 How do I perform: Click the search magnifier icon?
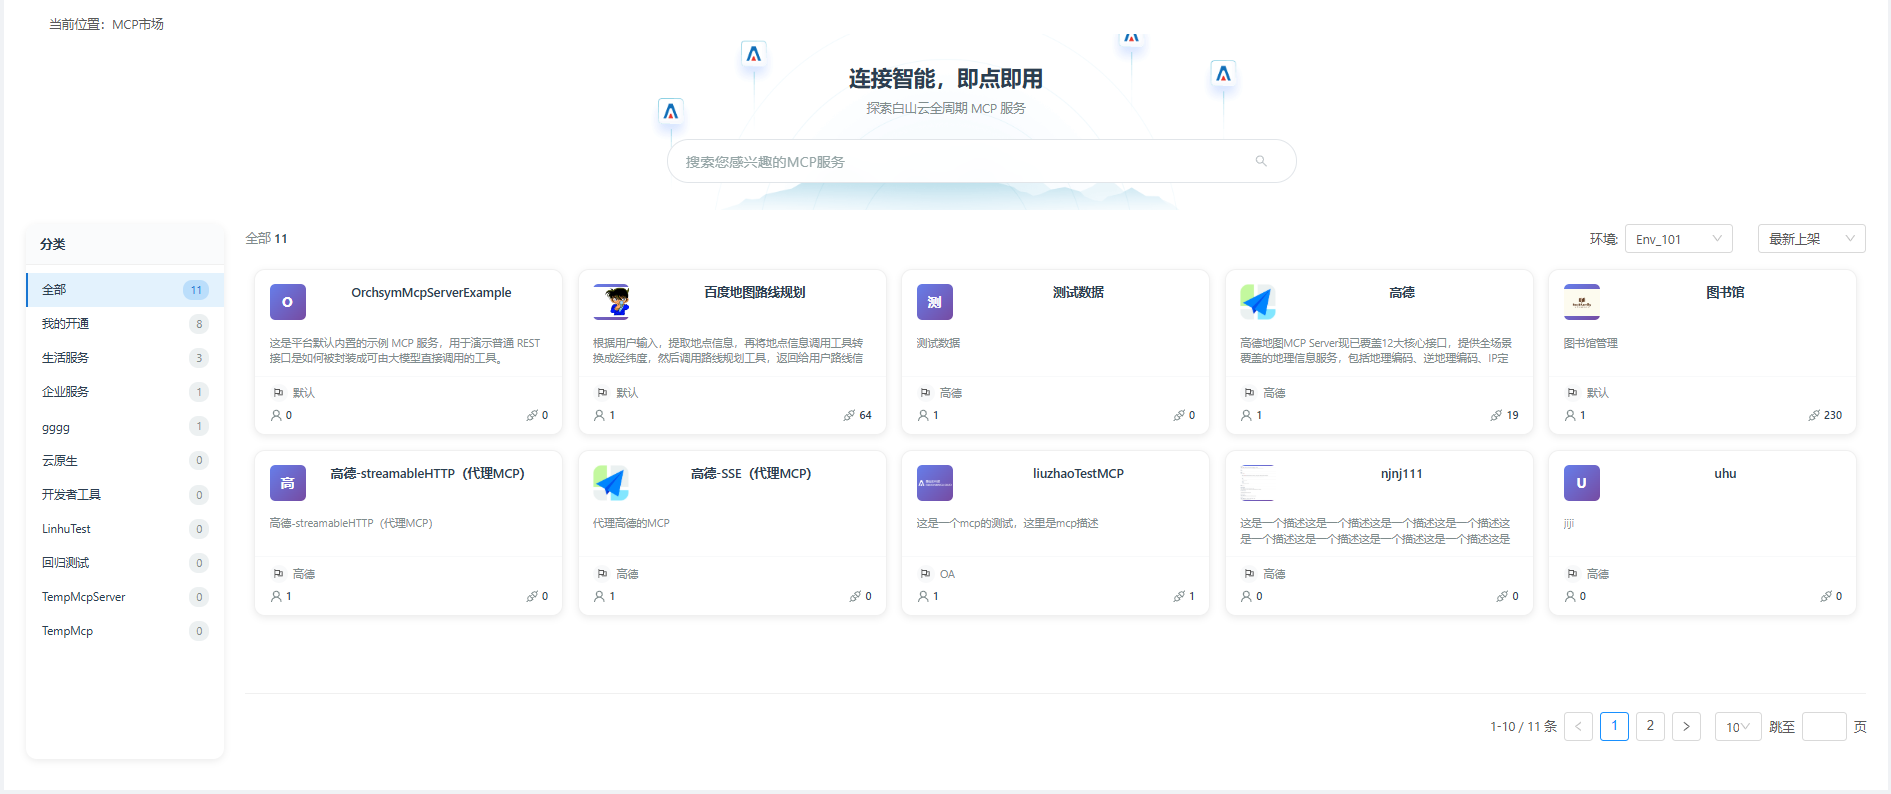pos(1261,161)
